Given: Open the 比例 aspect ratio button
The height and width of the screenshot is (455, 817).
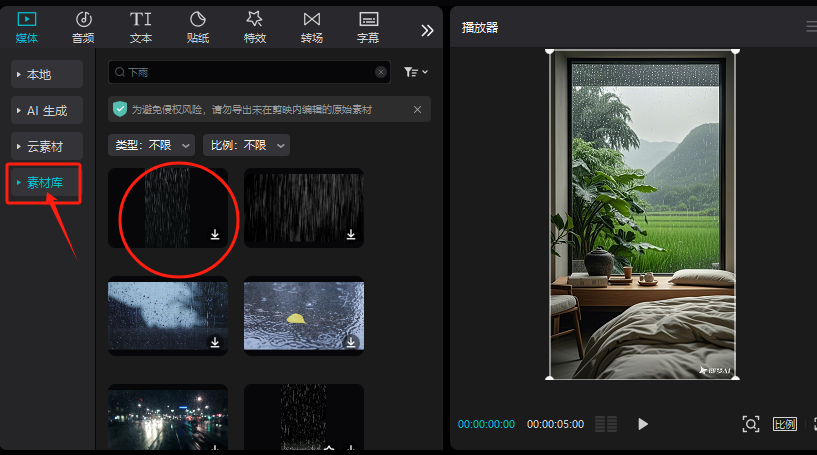Looking at the screenshot, I should (785, 424).
